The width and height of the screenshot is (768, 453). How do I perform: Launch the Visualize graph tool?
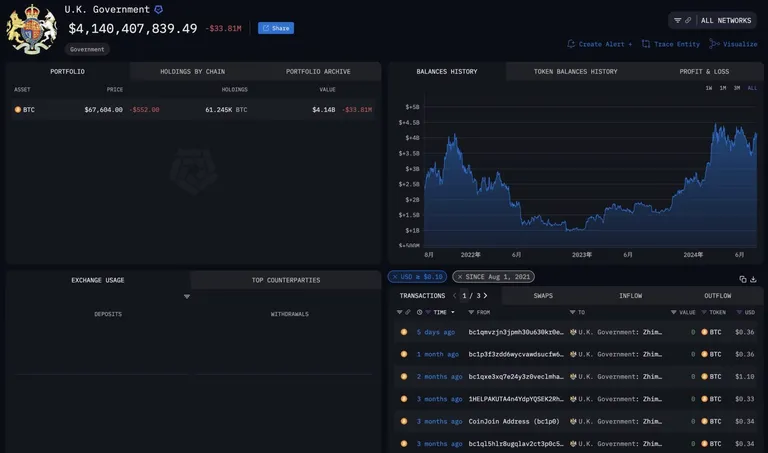click(733, 44)
